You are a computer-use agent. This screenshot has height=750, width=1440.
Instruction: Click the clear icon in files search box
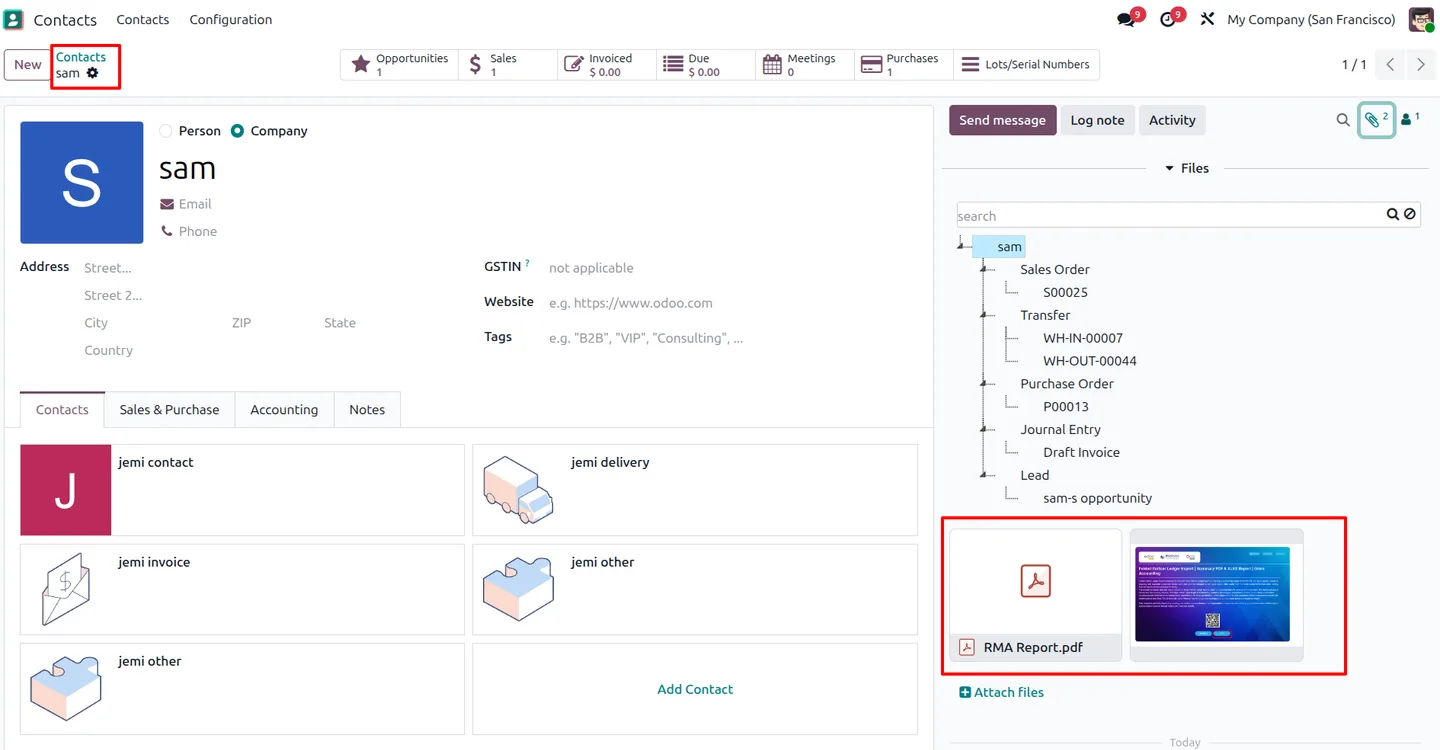click(1409, 214)
